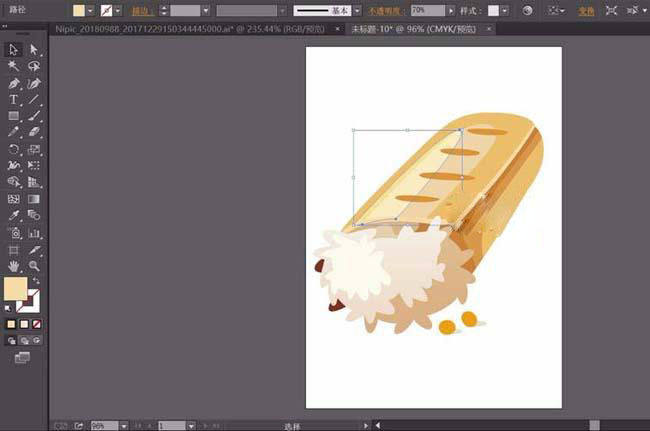Select the Curvature tool
Image resolution: width=650 pixels, height=431 pixels.
(x=34, y=83)
